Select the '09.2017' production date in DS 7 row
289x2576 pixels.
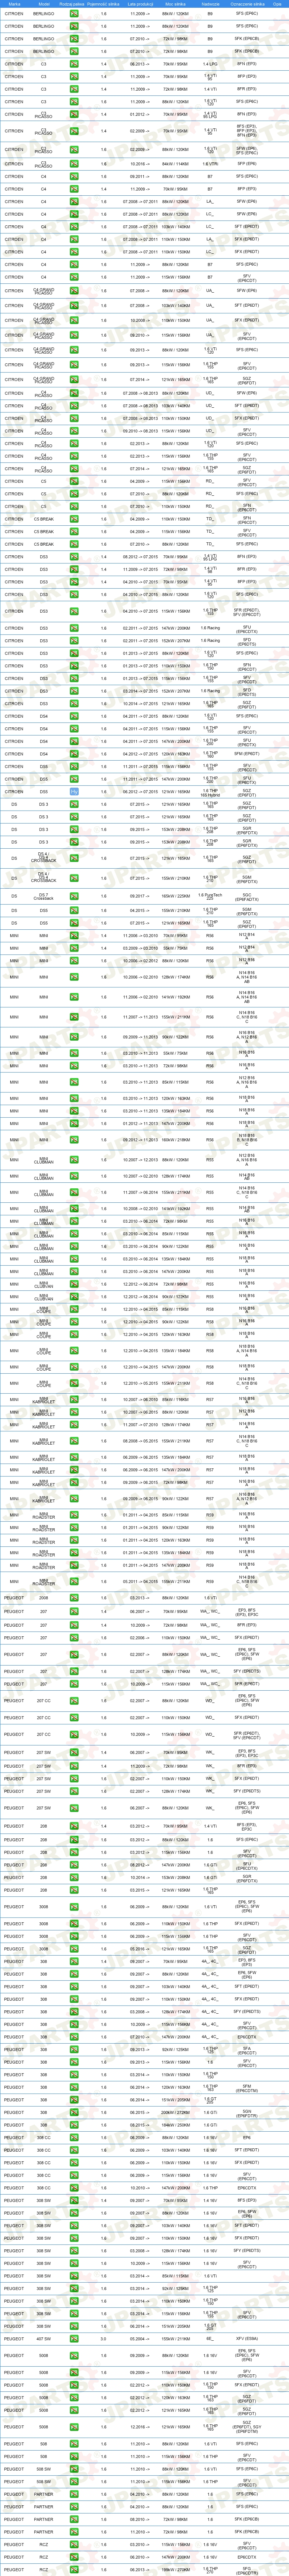pyautogui.click(x=140, y=896)
